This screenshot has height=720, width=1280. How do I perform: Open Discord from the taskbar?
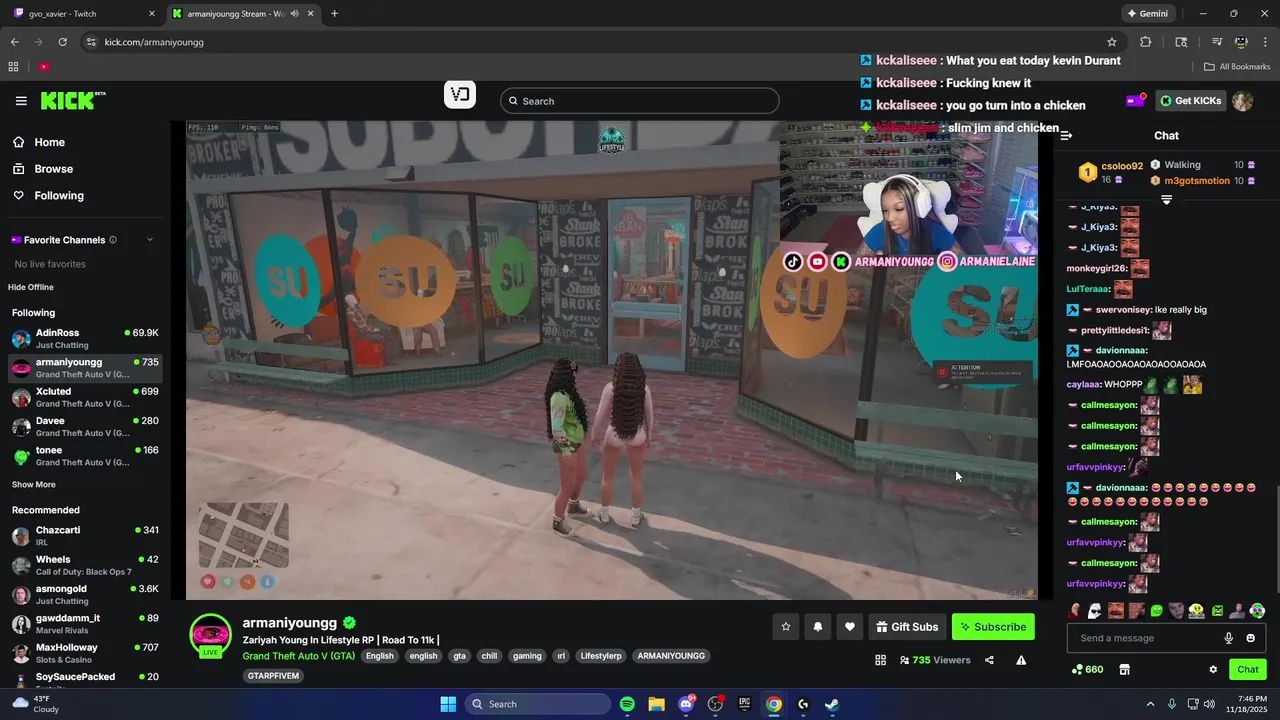pos(686,704)
